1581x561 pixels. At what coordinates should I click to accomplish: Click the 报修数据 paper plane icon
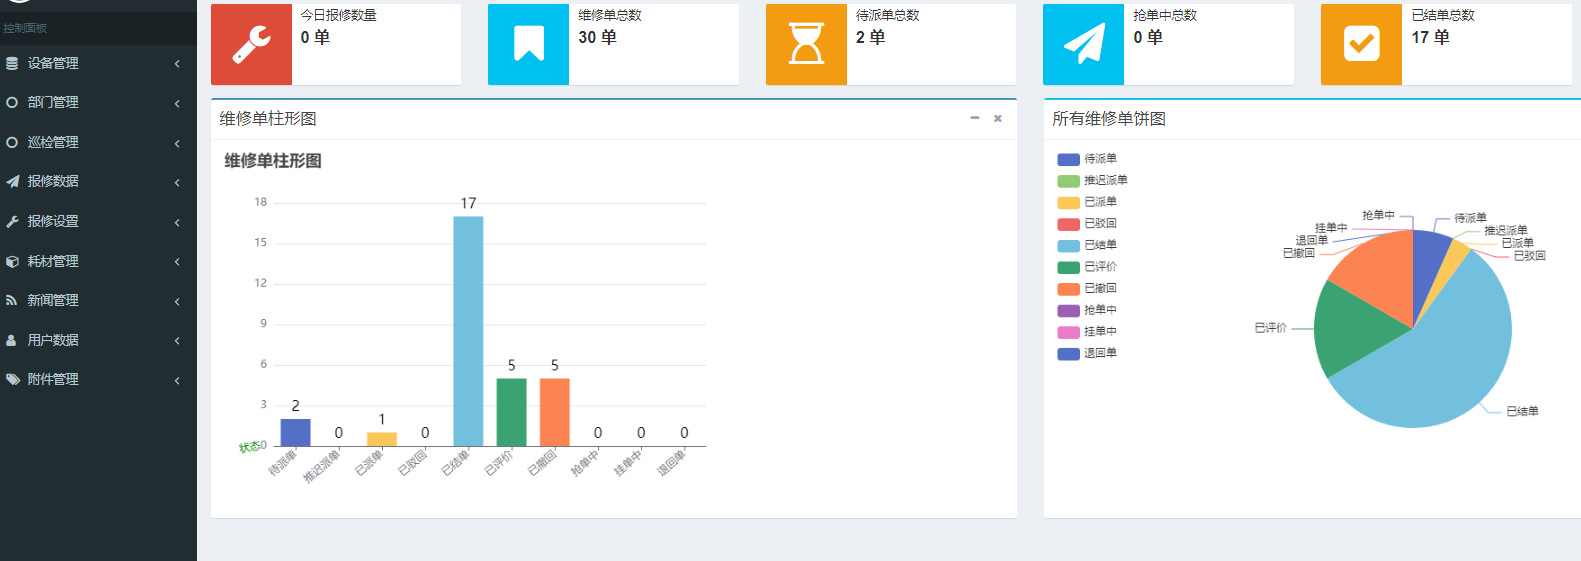[x=12, y=181]
